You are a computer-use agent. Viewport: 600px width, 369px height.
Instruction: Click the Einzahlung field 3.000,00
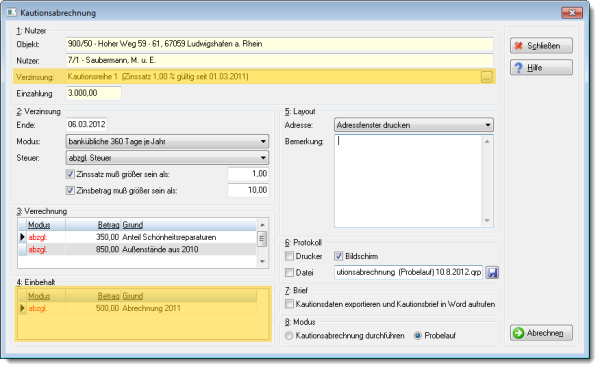(94, 93)
